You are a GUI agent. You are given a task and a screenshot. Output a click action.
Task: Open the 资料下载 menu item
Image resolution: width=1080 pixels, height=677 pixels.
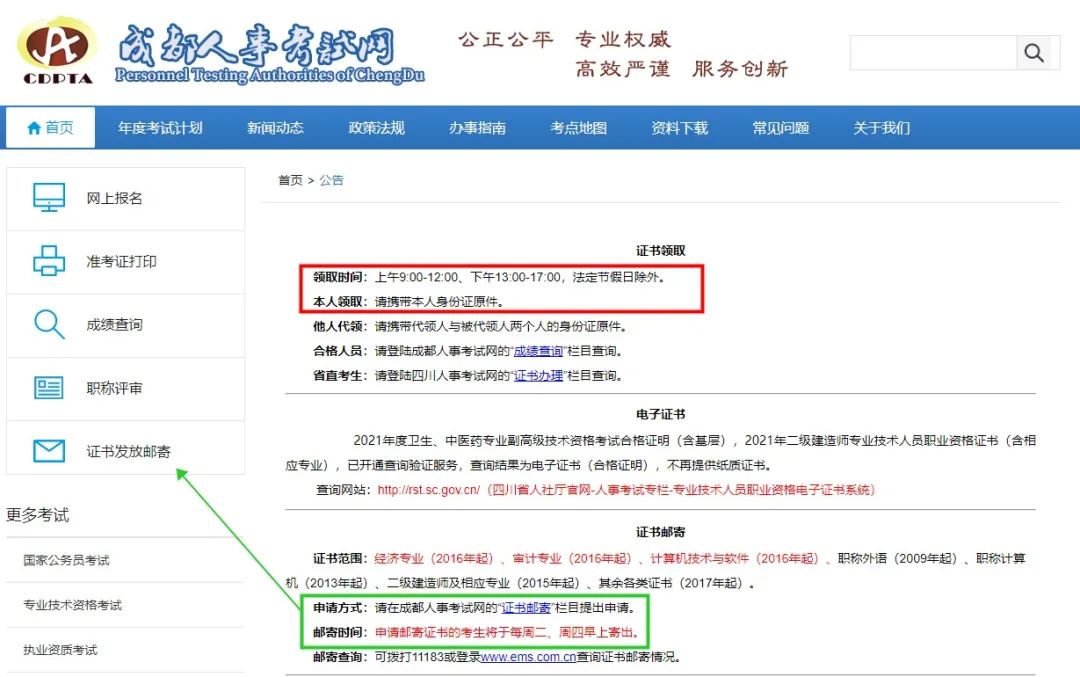[679, 128]
